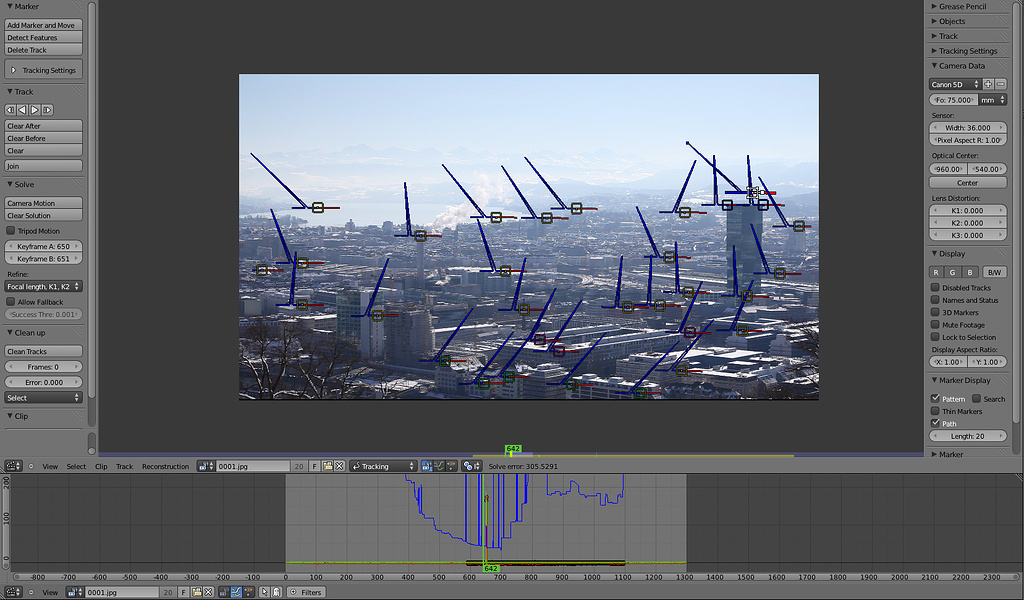Enable Search marker display checkbox
The width and height of the screenshot is (1024, 600).
pyautogui.click(x=976, y=398)
